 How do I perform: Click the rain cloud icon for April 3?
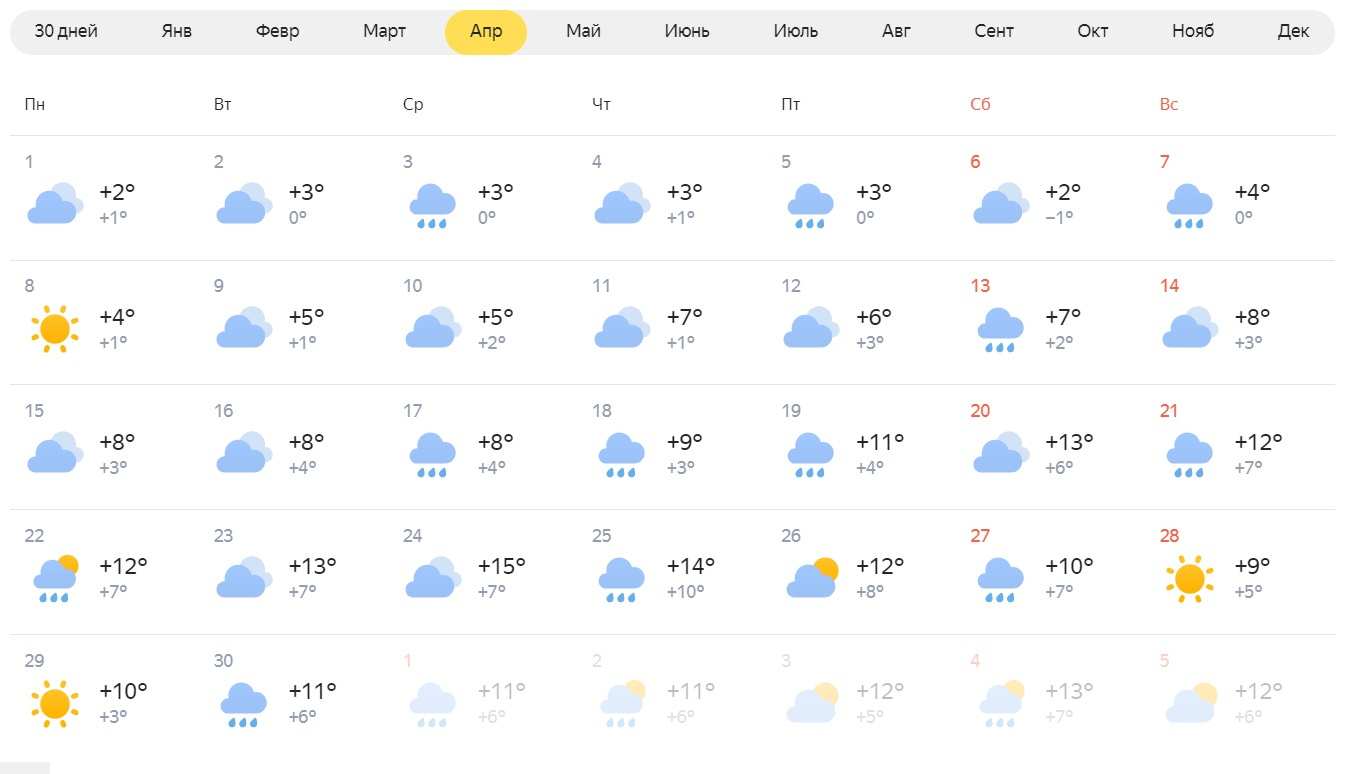coord(432,205)
